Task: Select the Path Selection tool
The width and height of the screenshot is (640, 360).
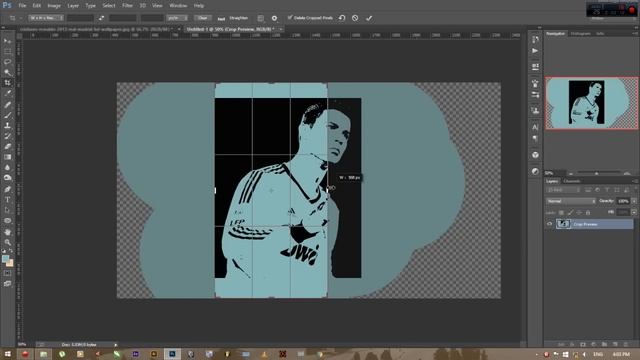Action: click(7, 210)
